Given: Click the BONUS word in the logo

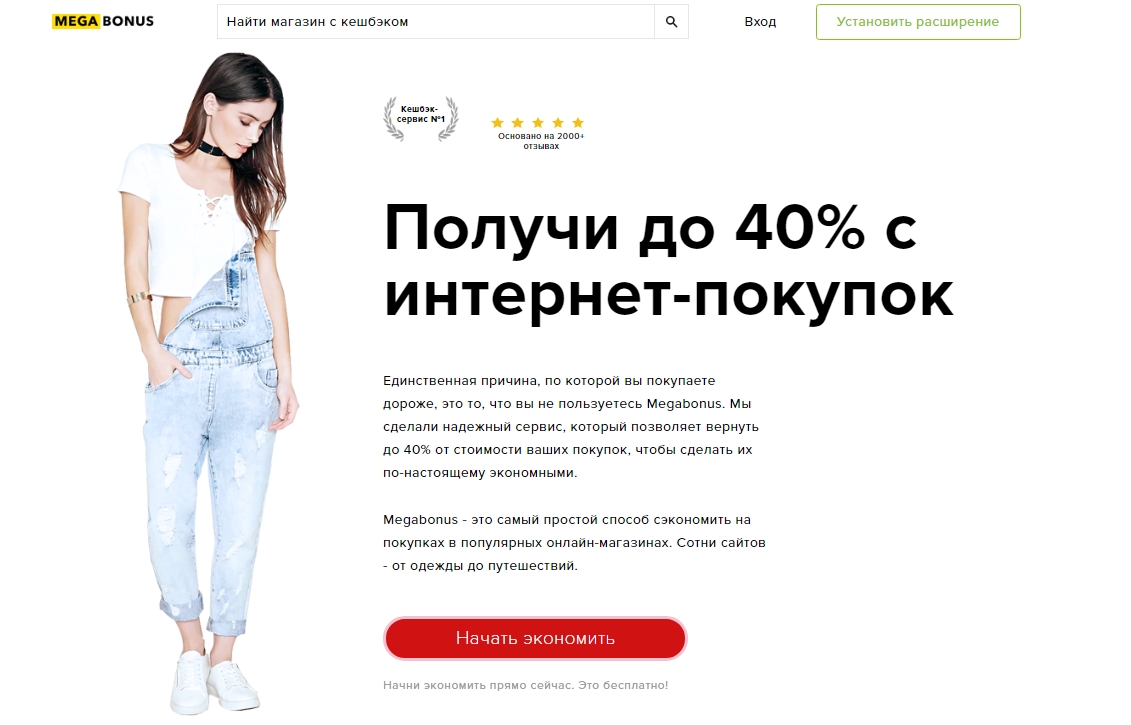Looking at the screenshot, I should 128,22.
